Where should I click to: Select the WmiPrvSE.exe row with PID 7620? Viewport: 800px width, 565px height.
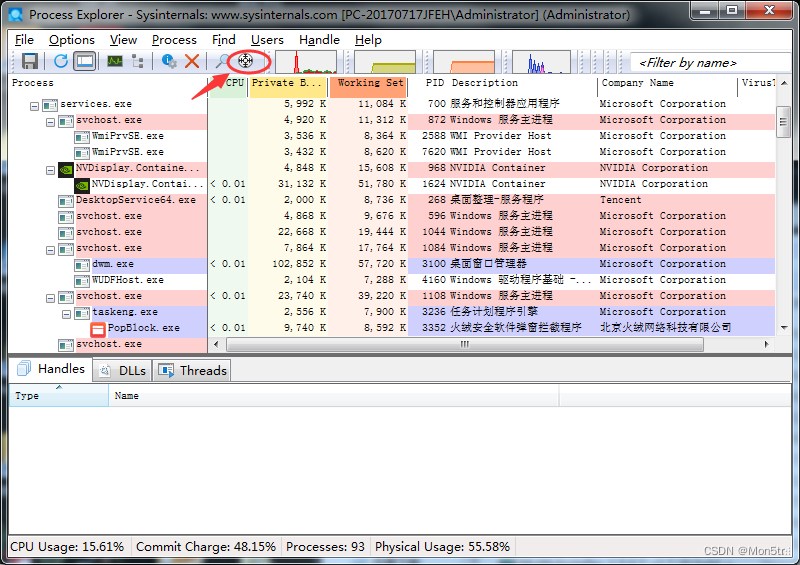tap(391, 152)
